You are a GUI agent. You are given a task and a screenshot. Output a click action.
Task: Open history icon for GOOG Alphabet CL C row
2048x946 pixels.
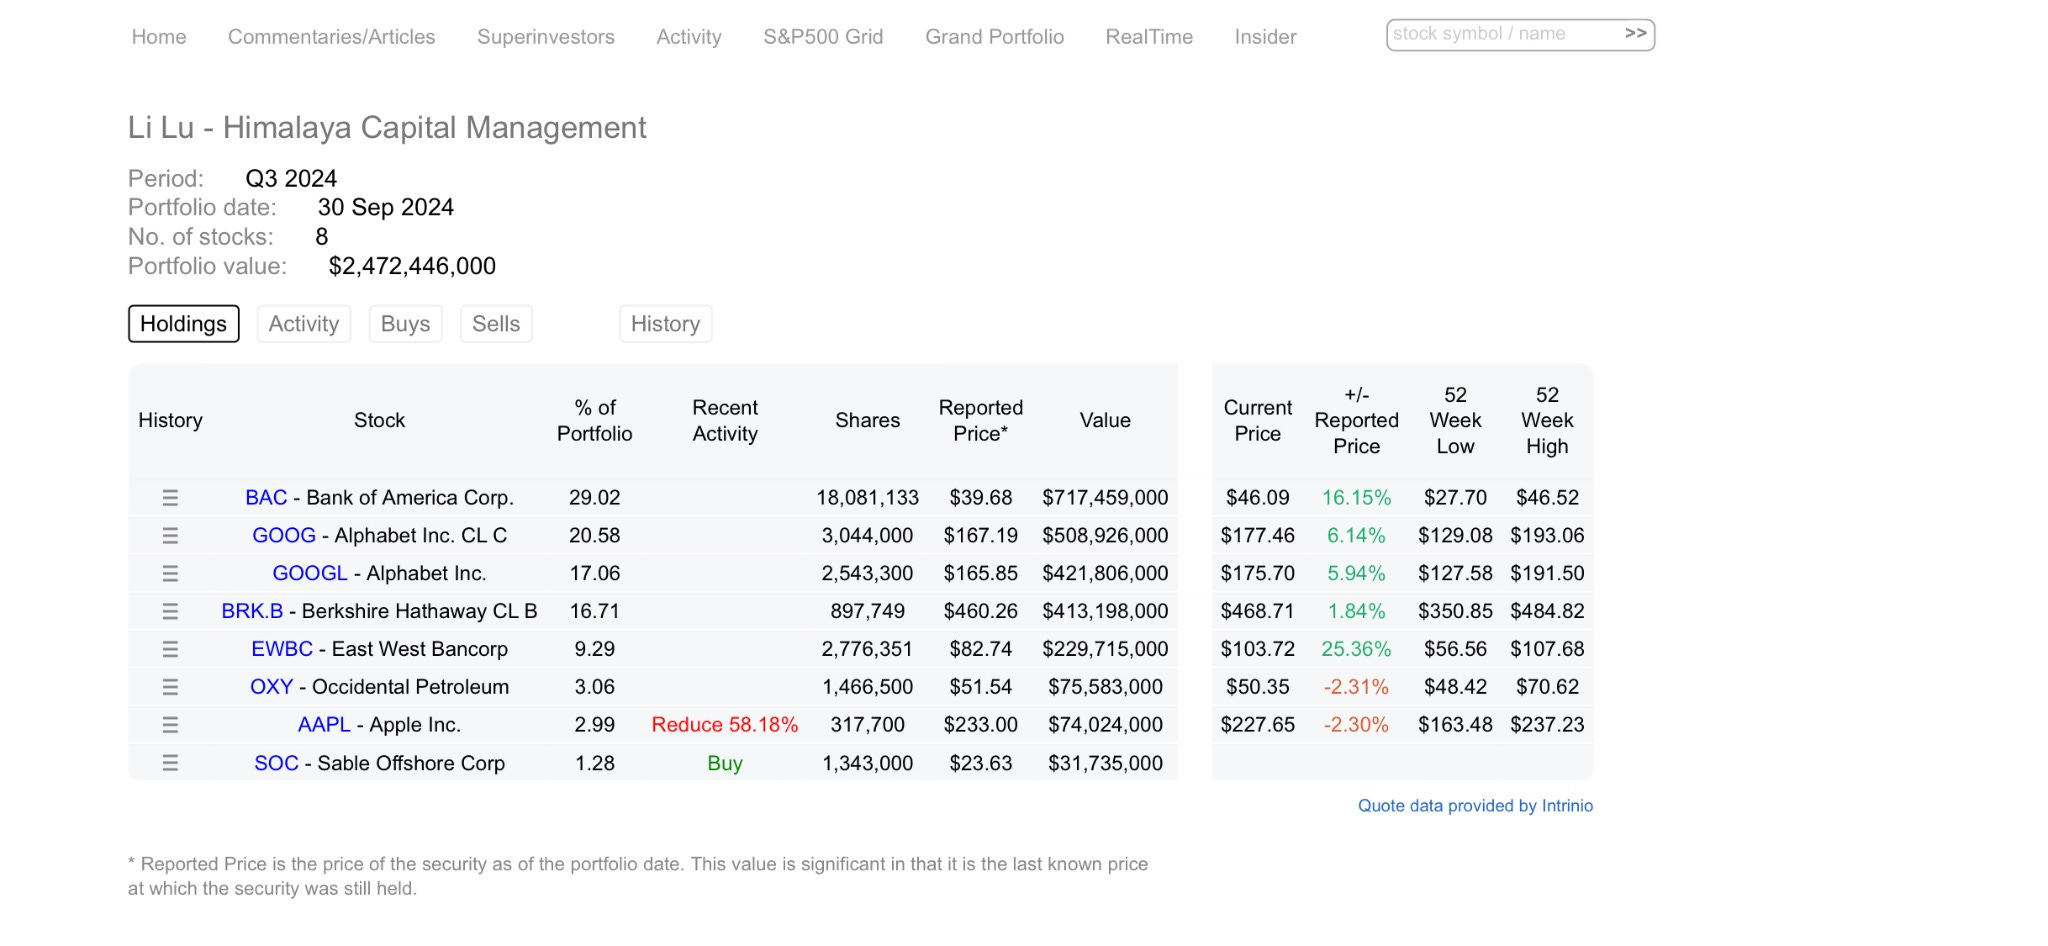click(x=170, y=536)
